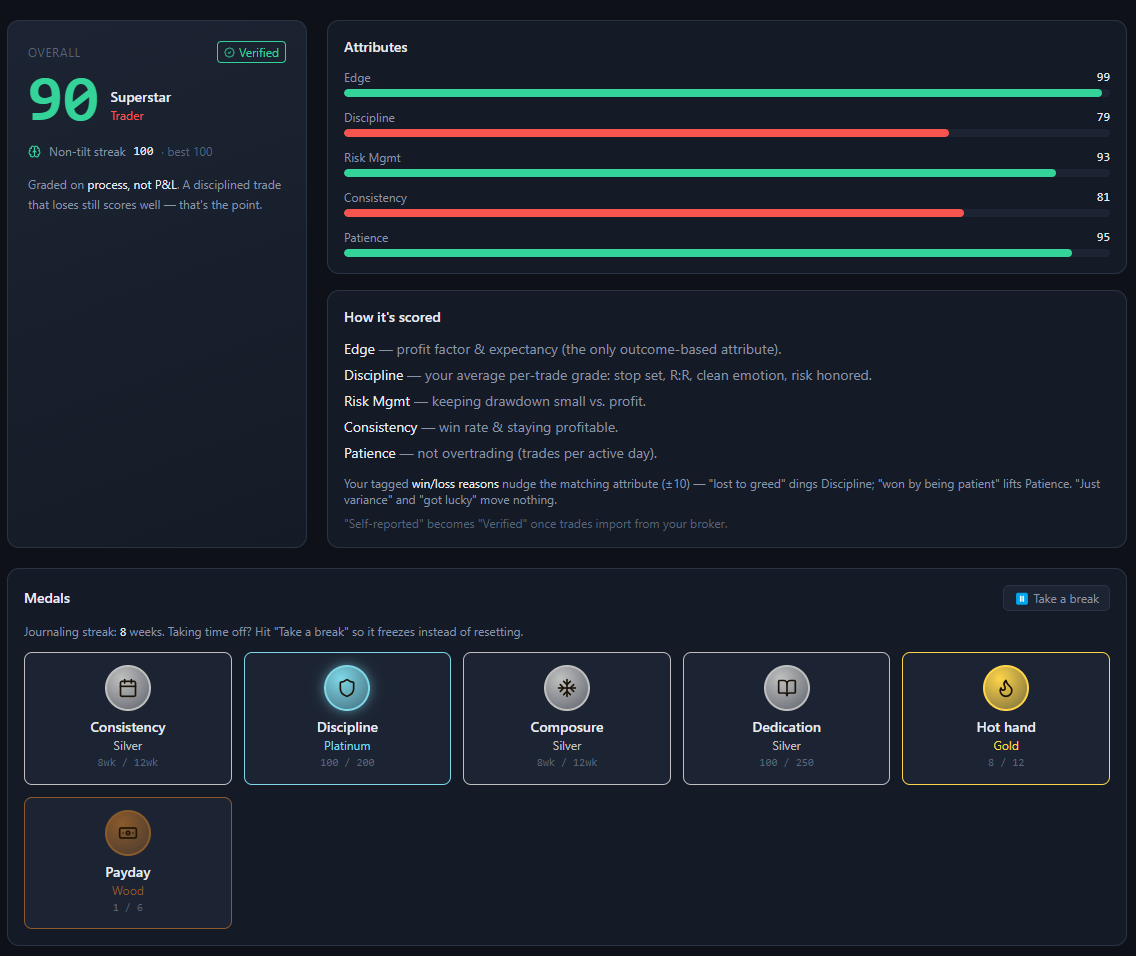Click the Medals heading

pyautogui.click(x=47, y=598)
